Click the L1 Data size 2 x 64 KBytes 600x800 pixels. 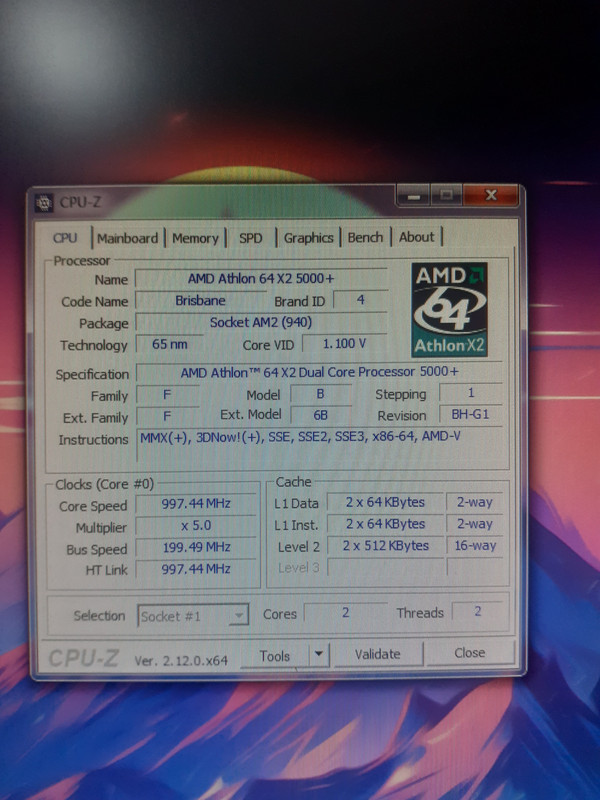click(x=385, y=503)
